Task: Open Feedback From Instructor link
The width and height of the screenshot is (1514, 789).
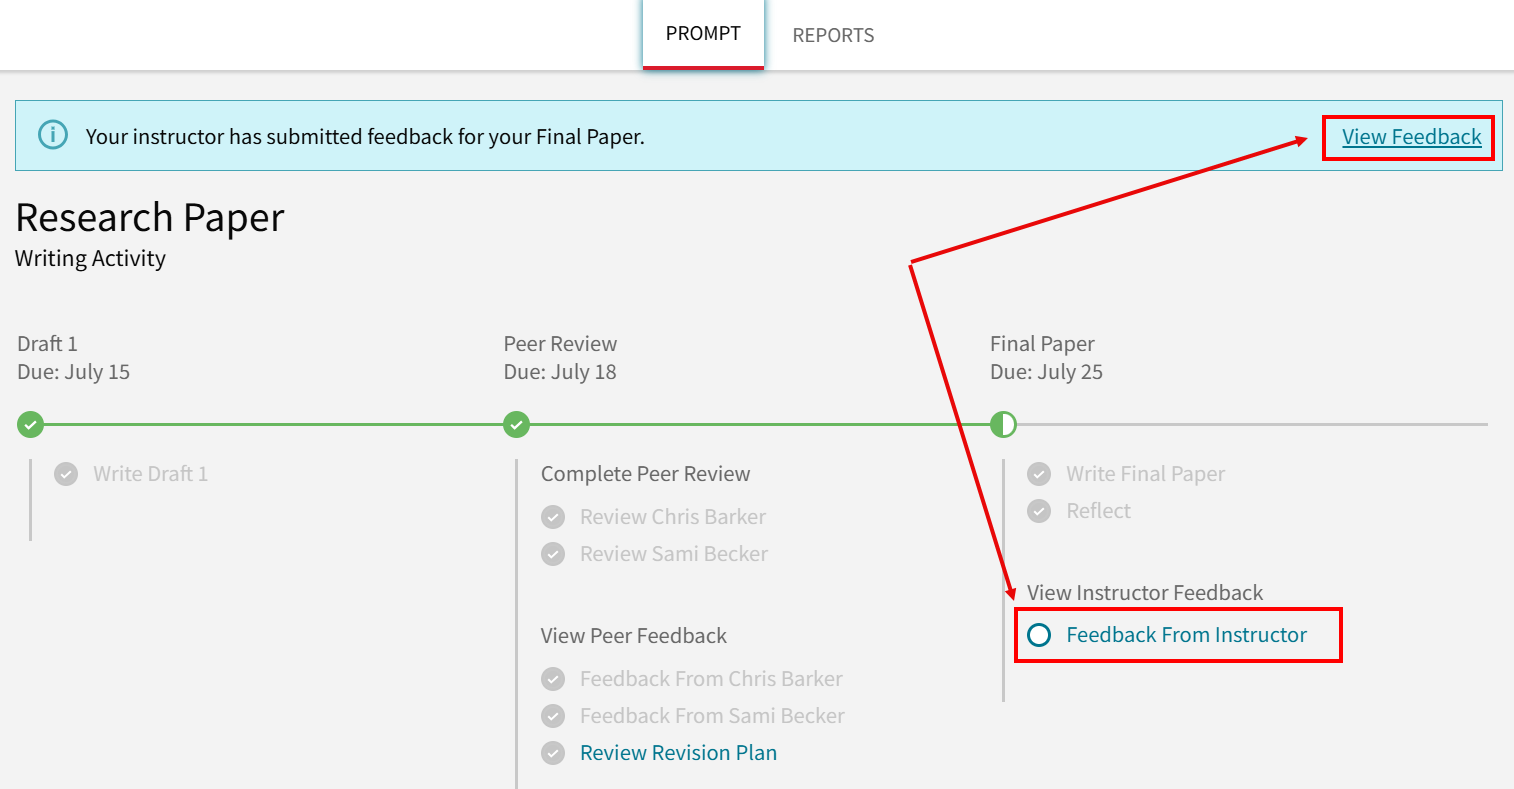Action: 1186,635
